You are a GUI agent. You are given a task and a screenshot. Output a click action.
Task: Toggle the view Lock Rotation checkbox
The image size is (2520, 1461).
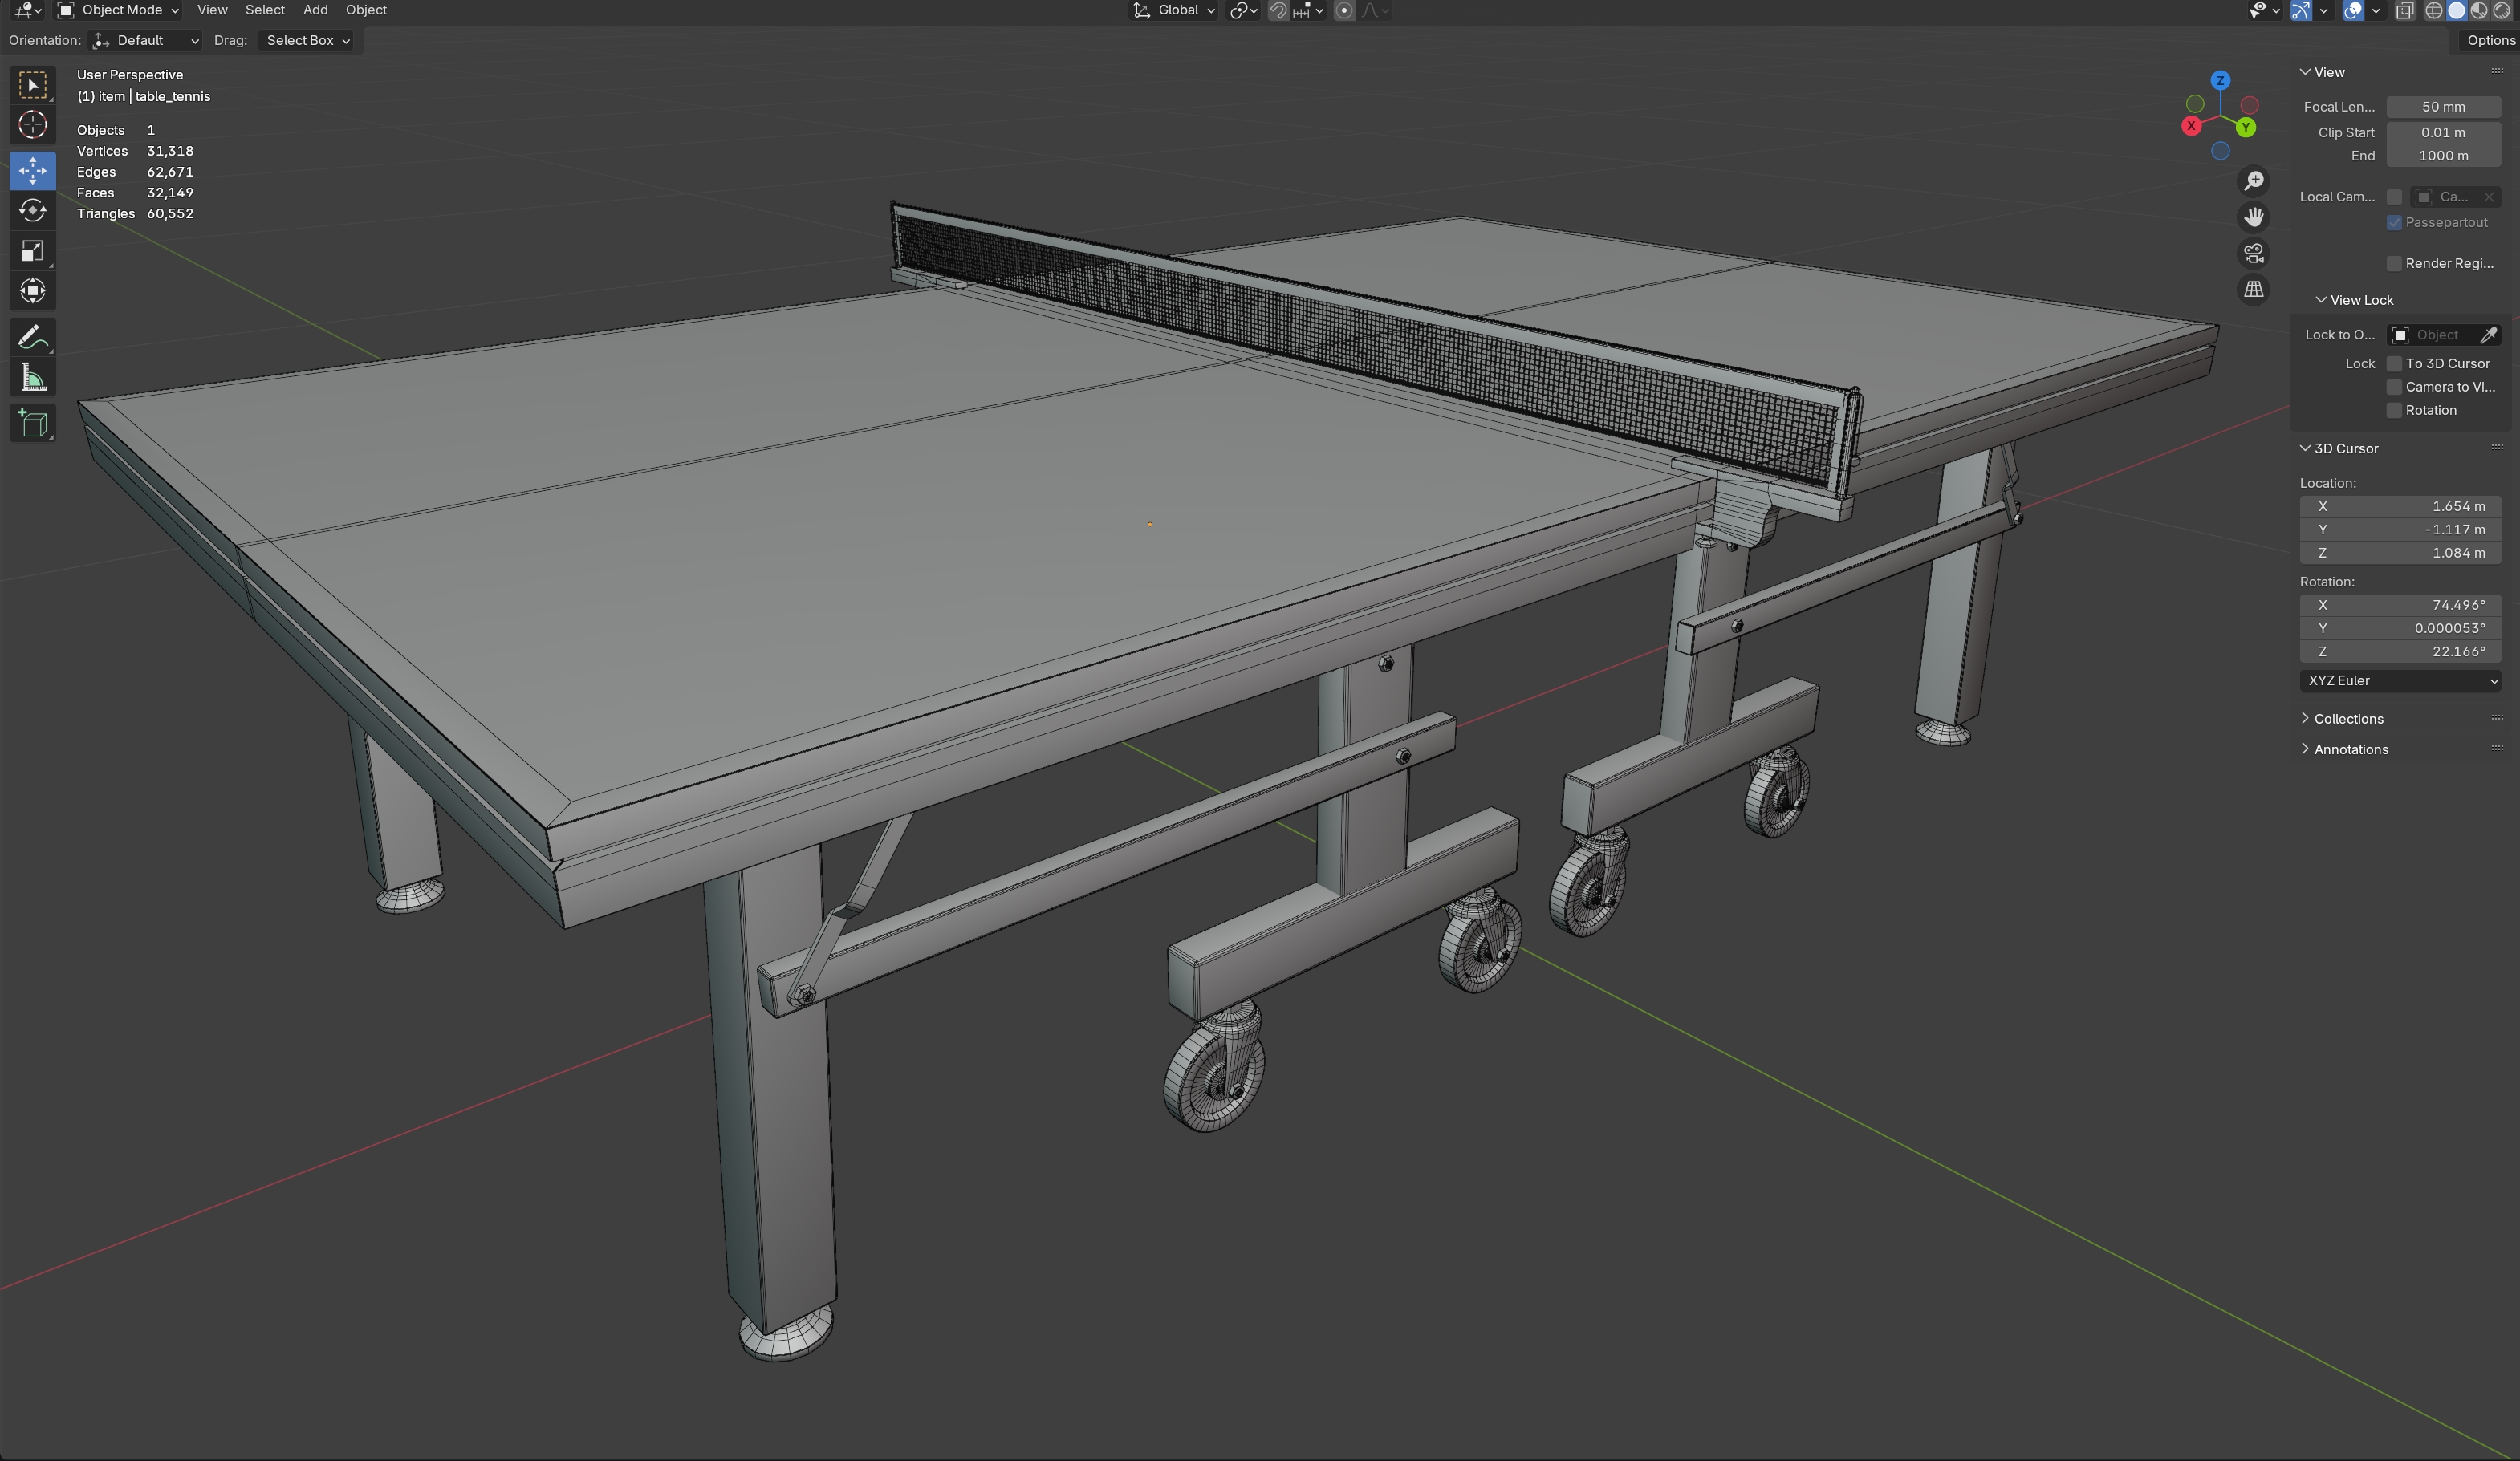(x=2394, y=411)
